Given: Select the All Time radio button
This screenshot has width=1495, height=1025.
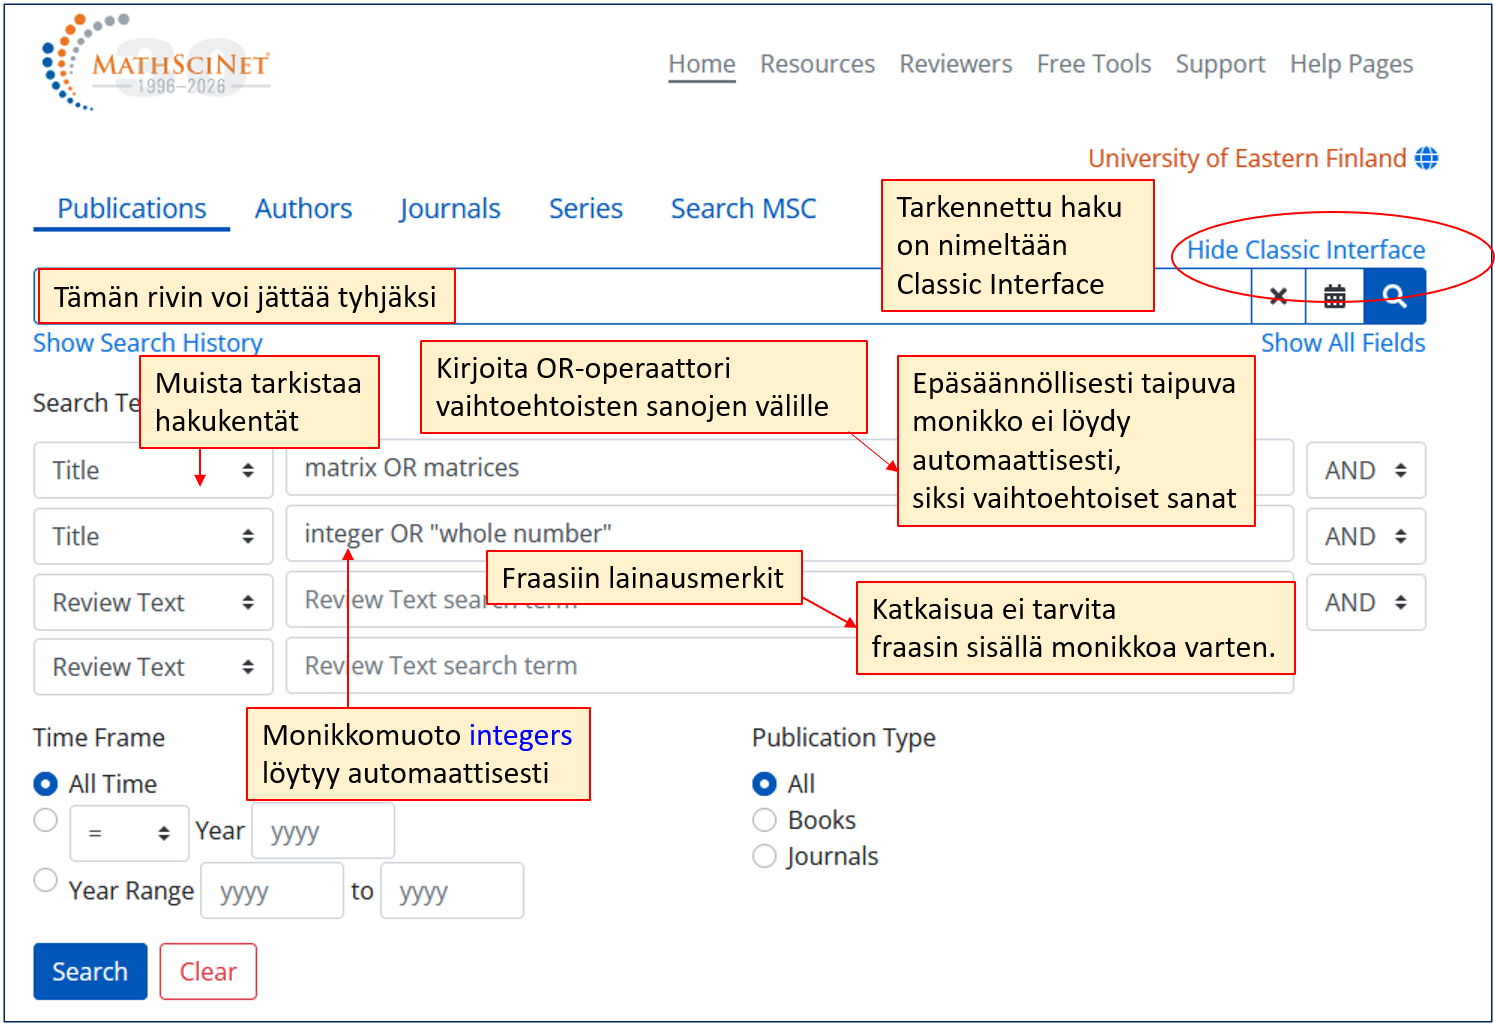Looking at the screenshot, I should coord(45,783).
